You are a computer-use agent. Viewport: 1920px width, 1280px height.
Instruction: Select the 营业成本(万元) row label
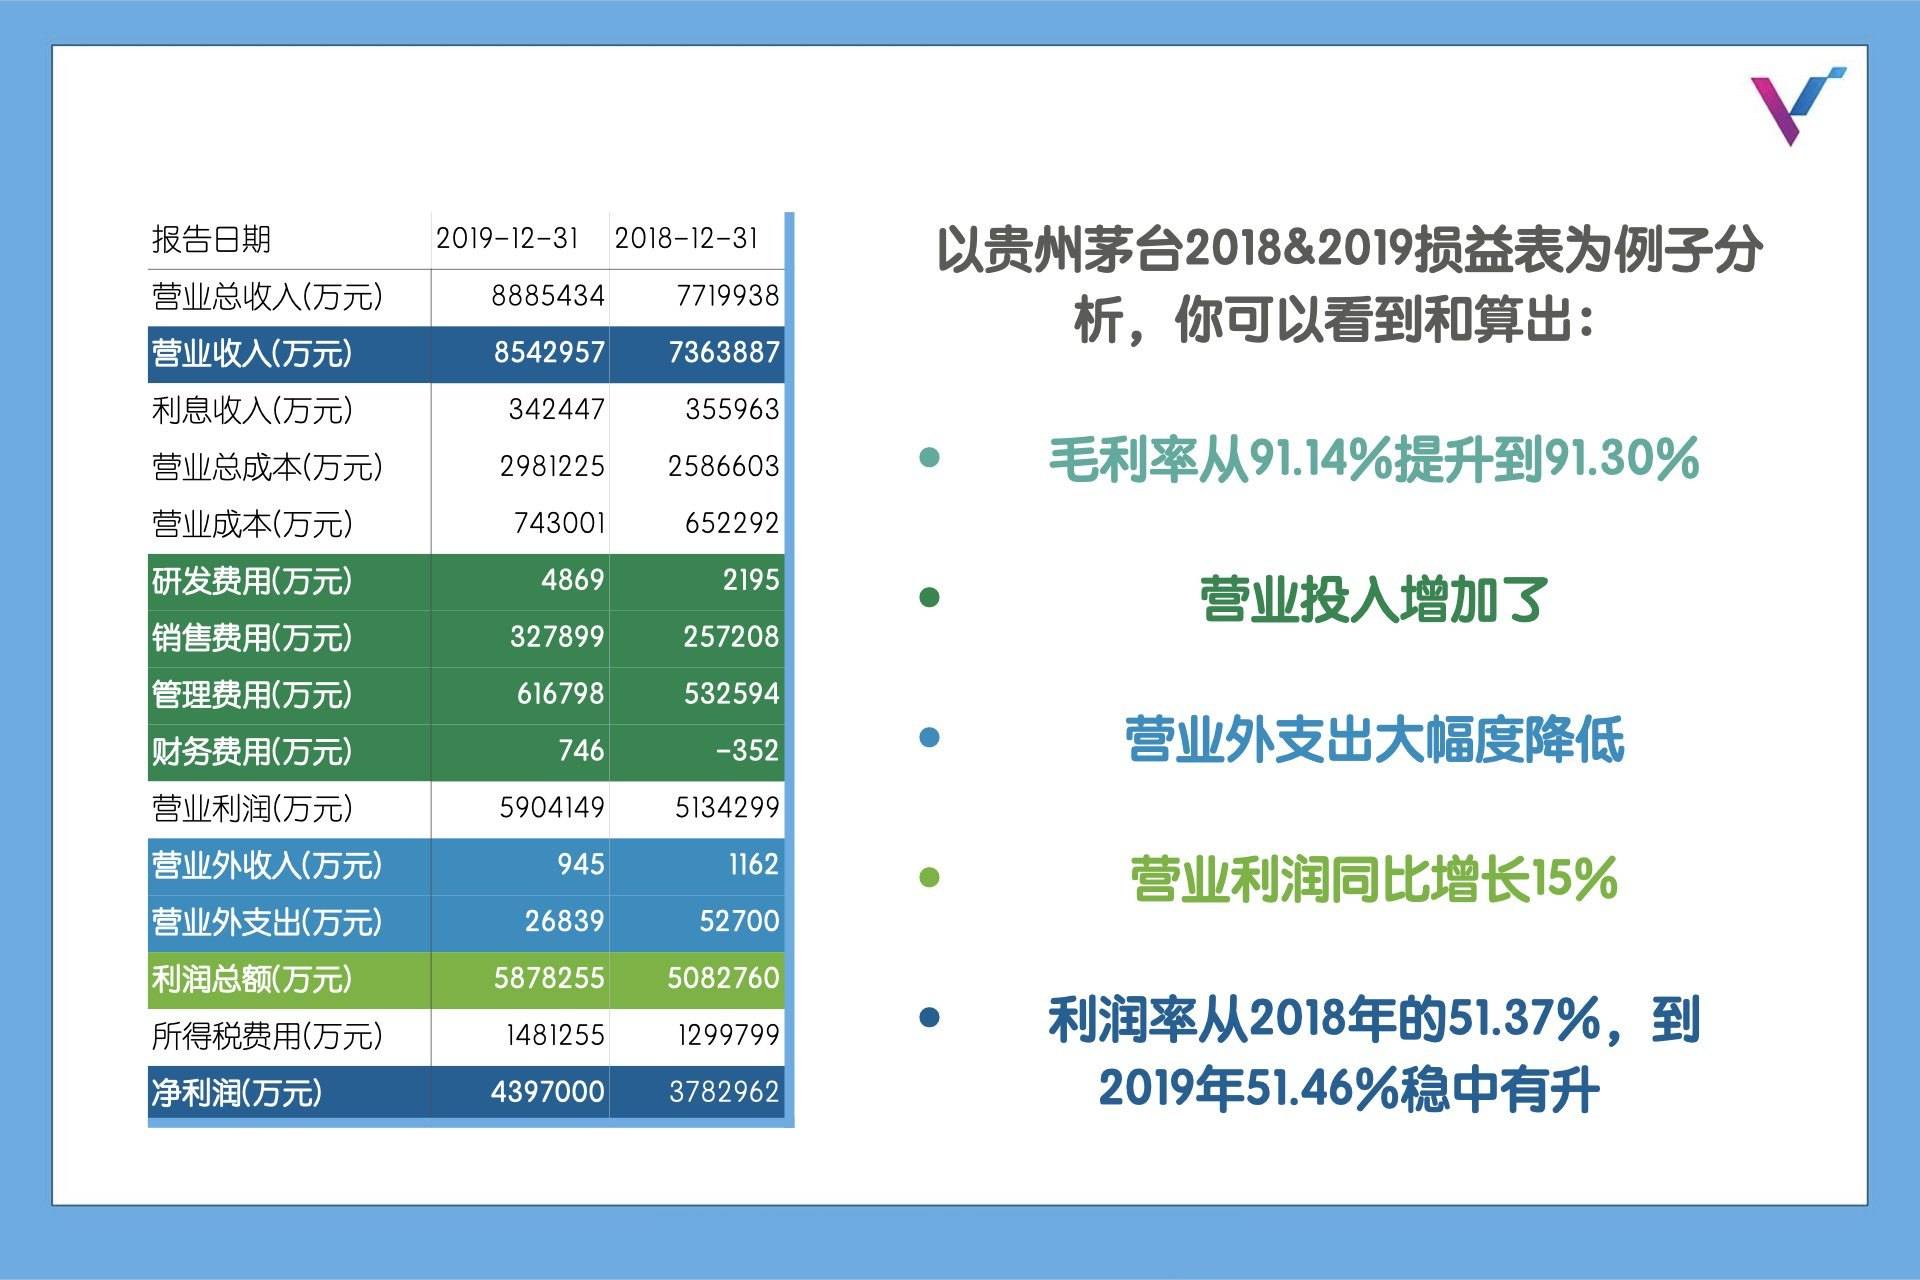pos(252,524)
